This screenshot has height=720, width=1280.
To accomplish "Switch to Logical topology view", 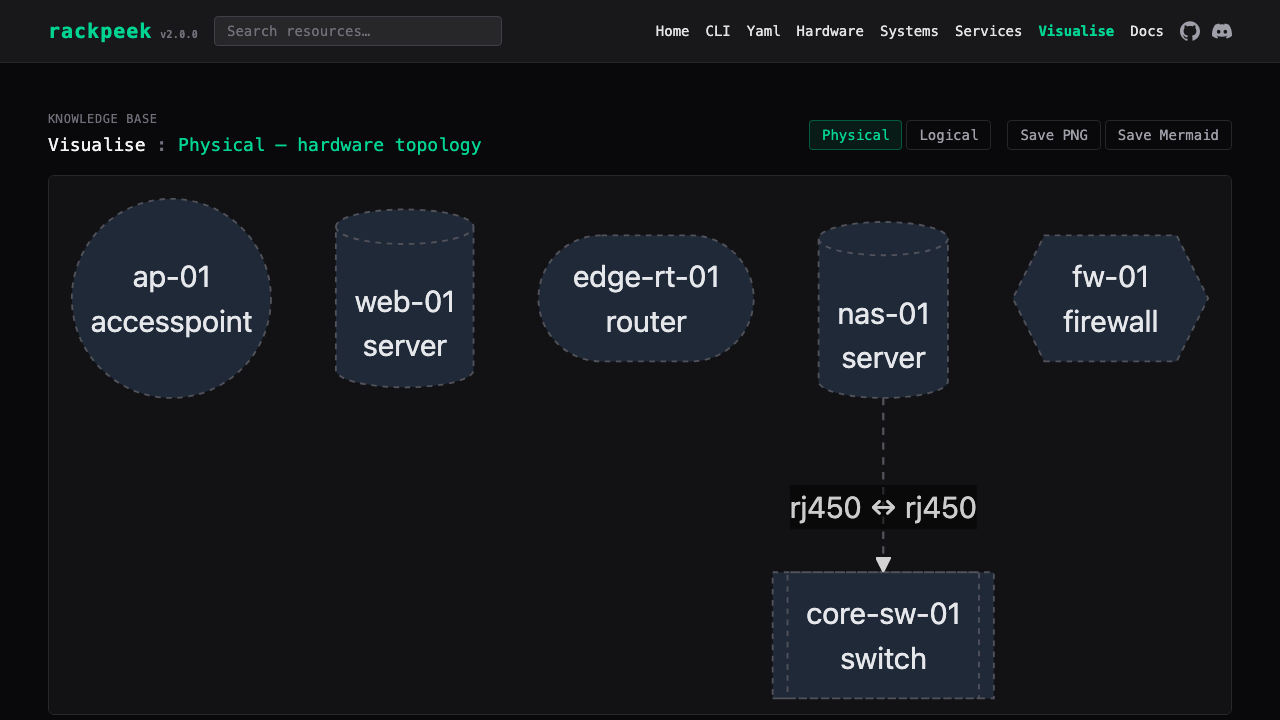I will [949, 135].
